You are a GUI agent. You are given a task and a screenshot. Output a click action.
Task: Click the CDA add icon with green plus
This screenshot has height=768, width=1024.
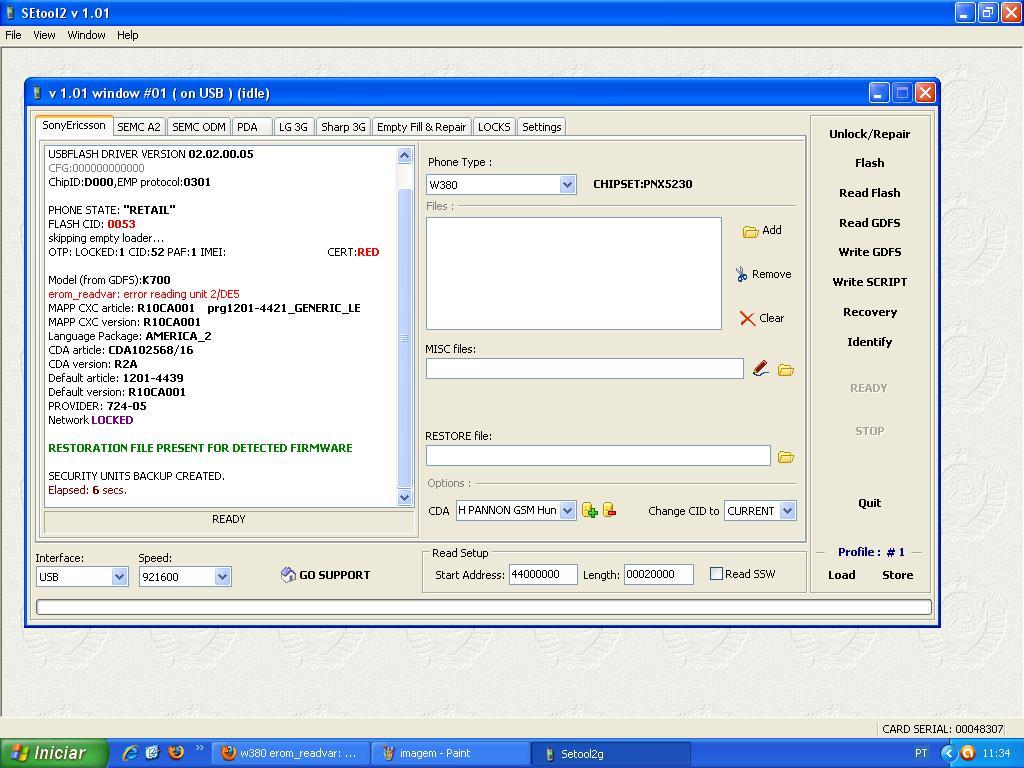tap(590, 511)
